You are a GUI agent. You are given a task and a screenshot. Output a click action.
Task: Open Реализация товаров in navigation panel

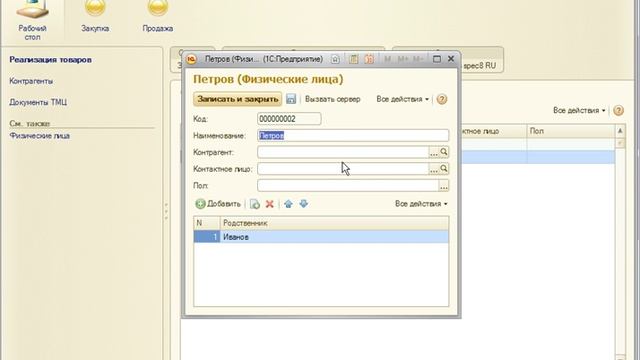point(50,60)
